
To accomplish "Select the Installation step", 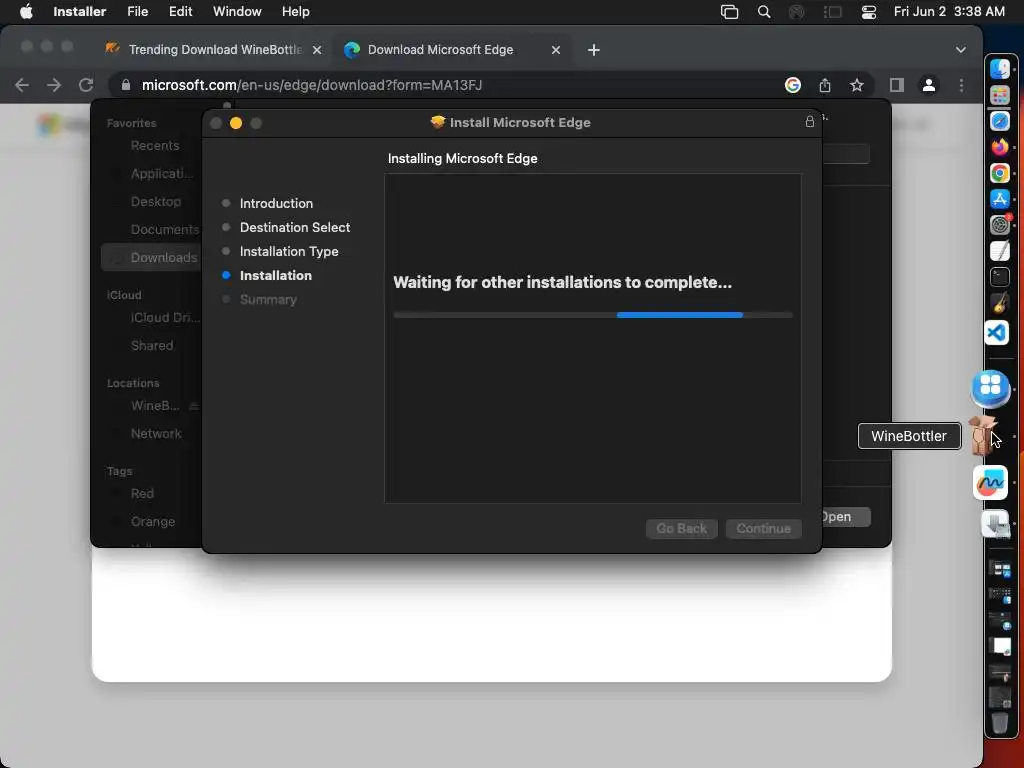I will pyautogui.click(x=276, y=276).
